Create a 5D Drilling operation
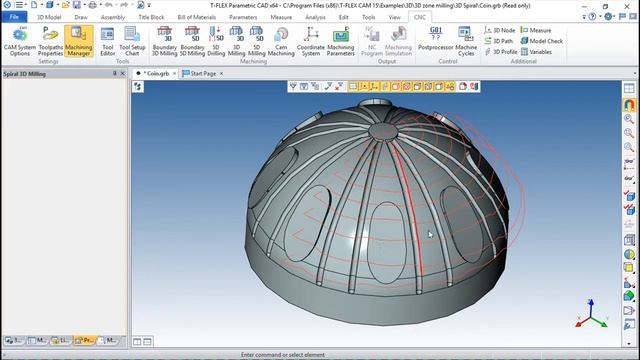This screenshot has width=640, height=360. [x=216, y=41]
